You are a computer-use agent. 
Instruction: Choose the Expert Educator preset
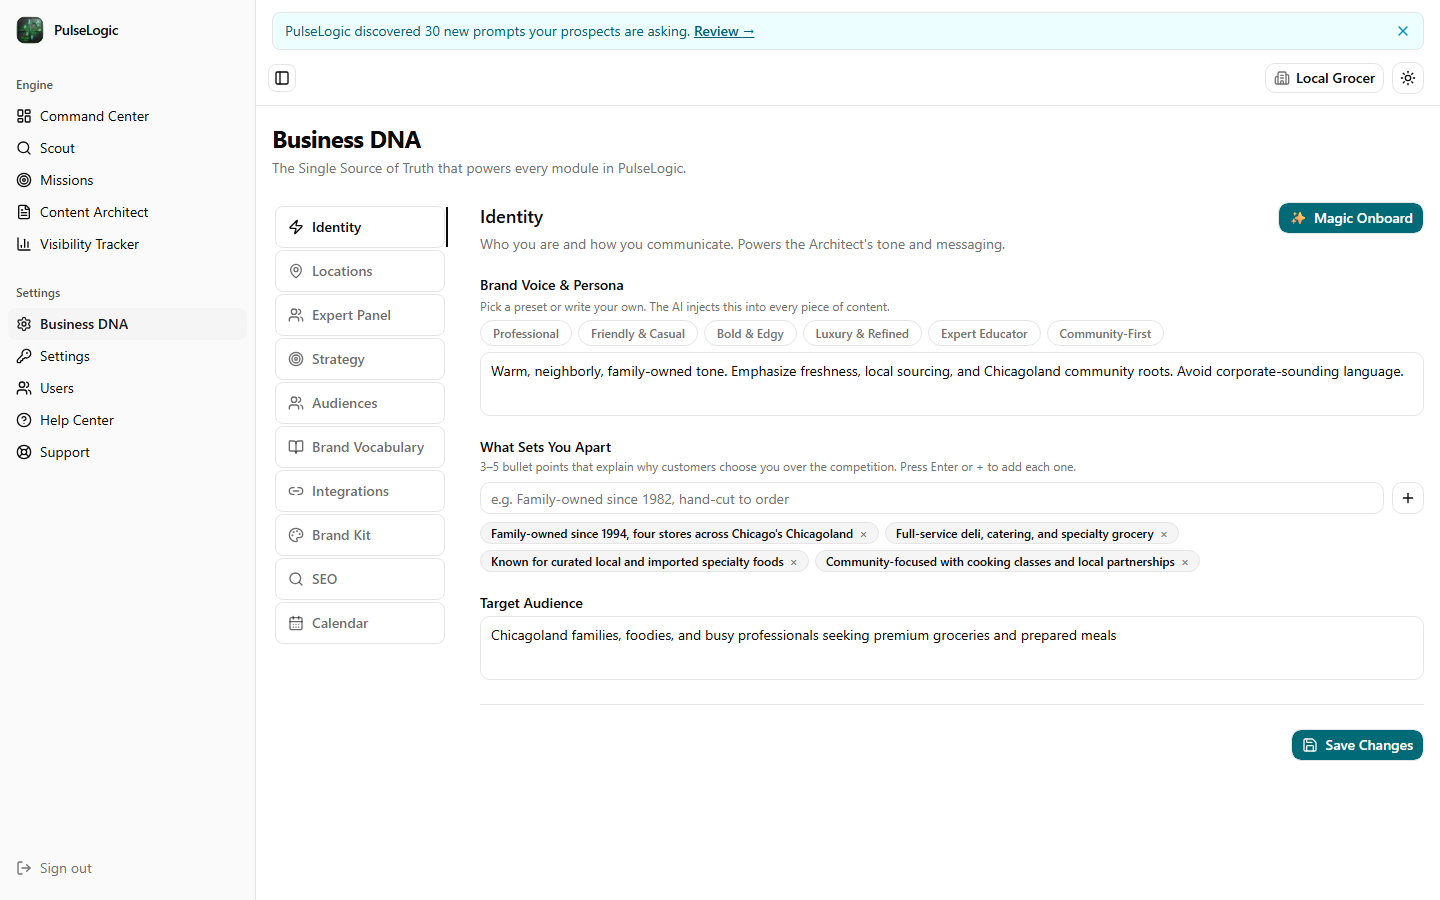[x=984, y=334]
